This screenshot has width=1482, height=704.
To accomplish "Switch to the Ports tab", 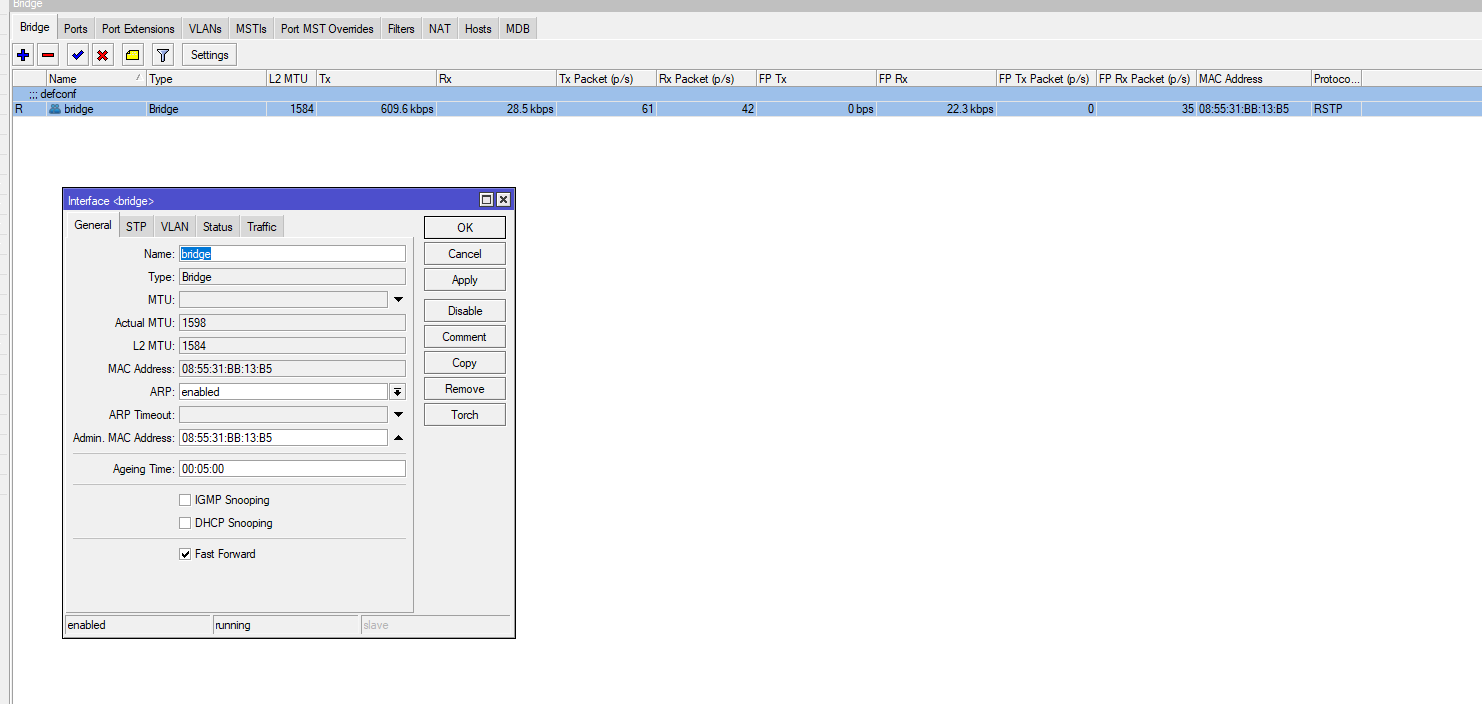I will coord(76,29).
